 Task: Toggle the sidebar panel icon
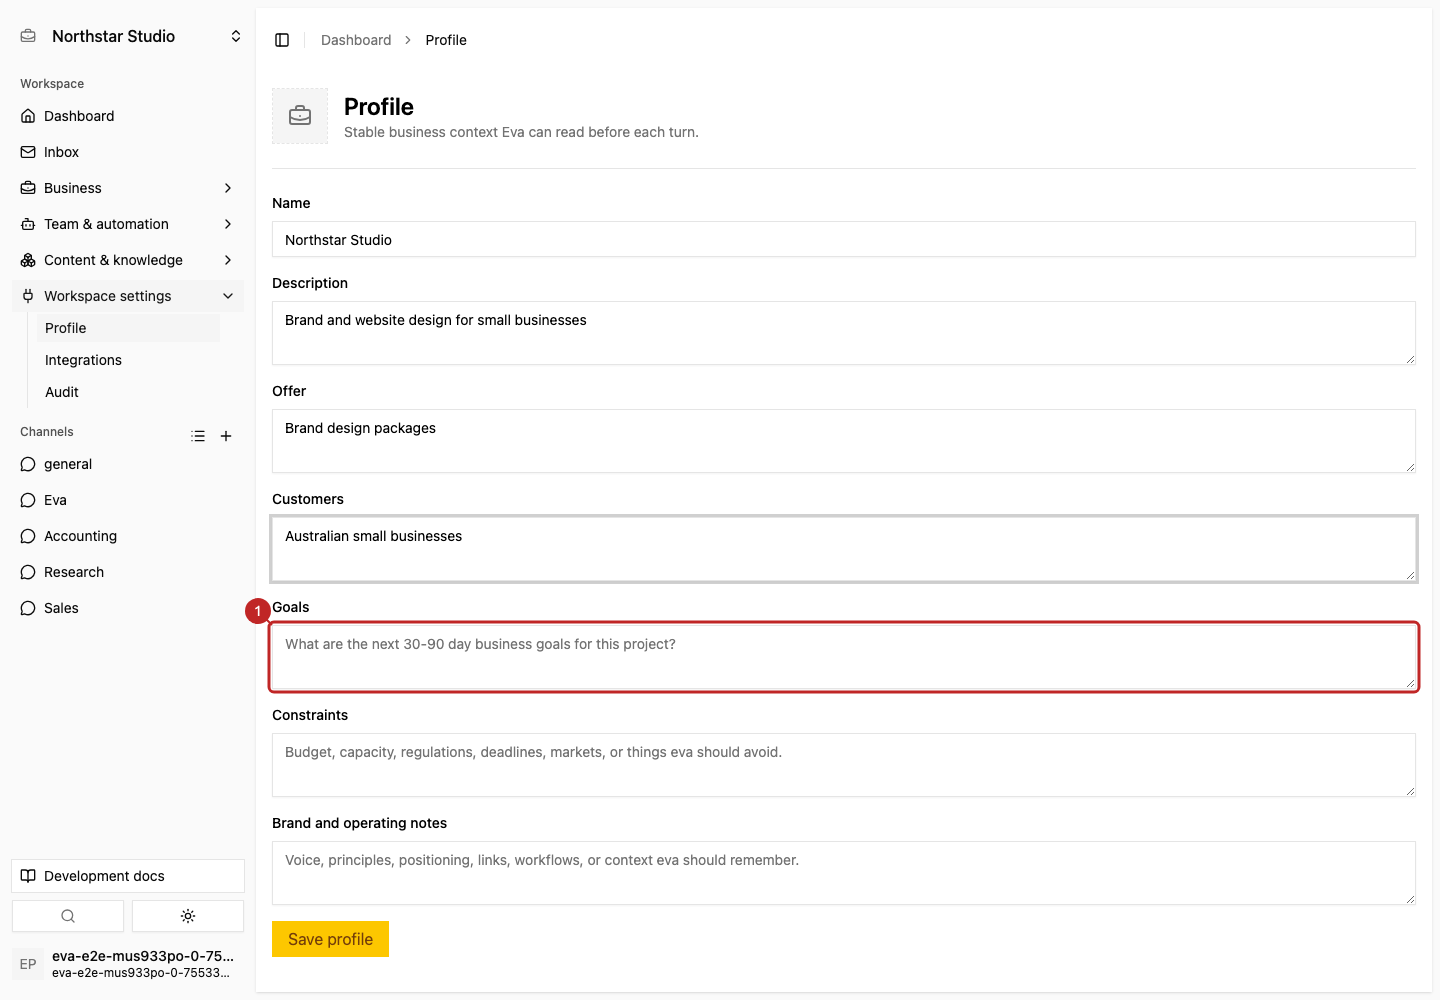(x=282, y=40)
